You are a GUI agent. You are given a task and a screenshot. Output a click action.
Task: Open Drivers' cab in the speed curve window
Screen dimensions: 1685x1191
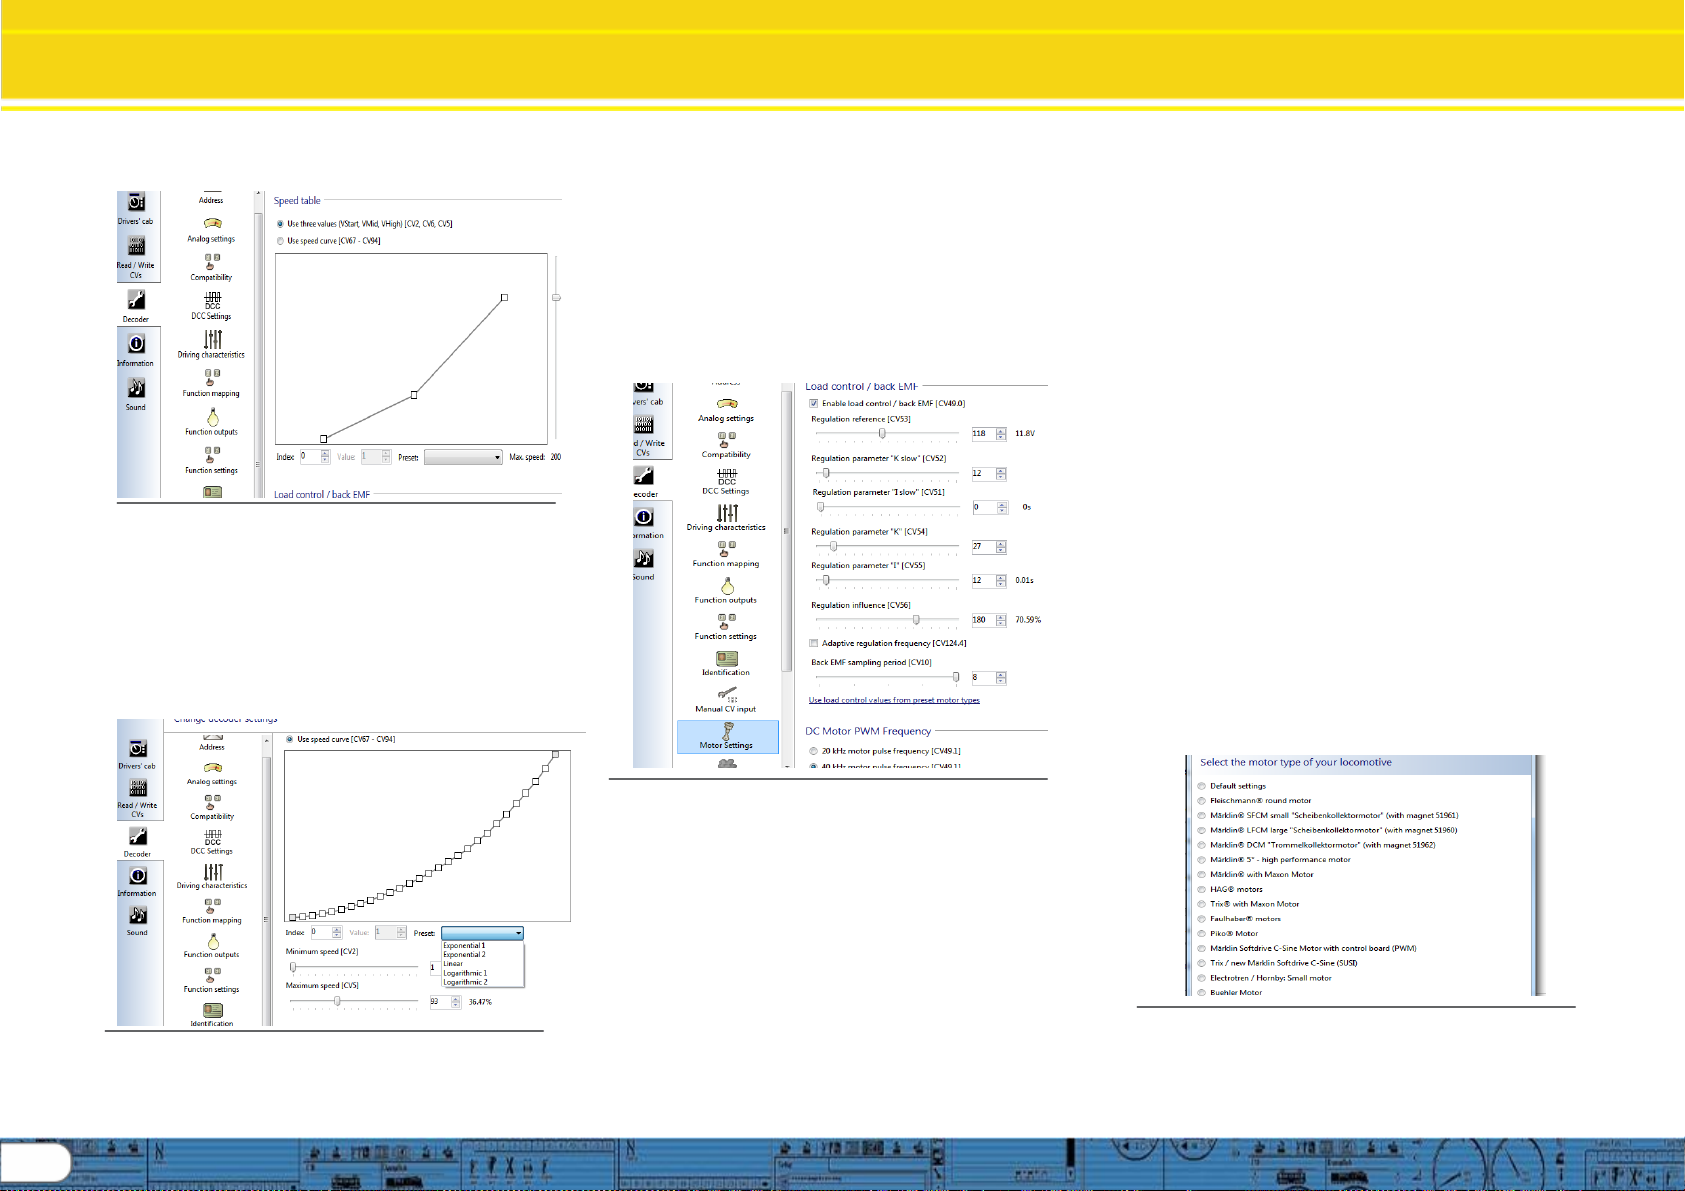pos(137,754)
